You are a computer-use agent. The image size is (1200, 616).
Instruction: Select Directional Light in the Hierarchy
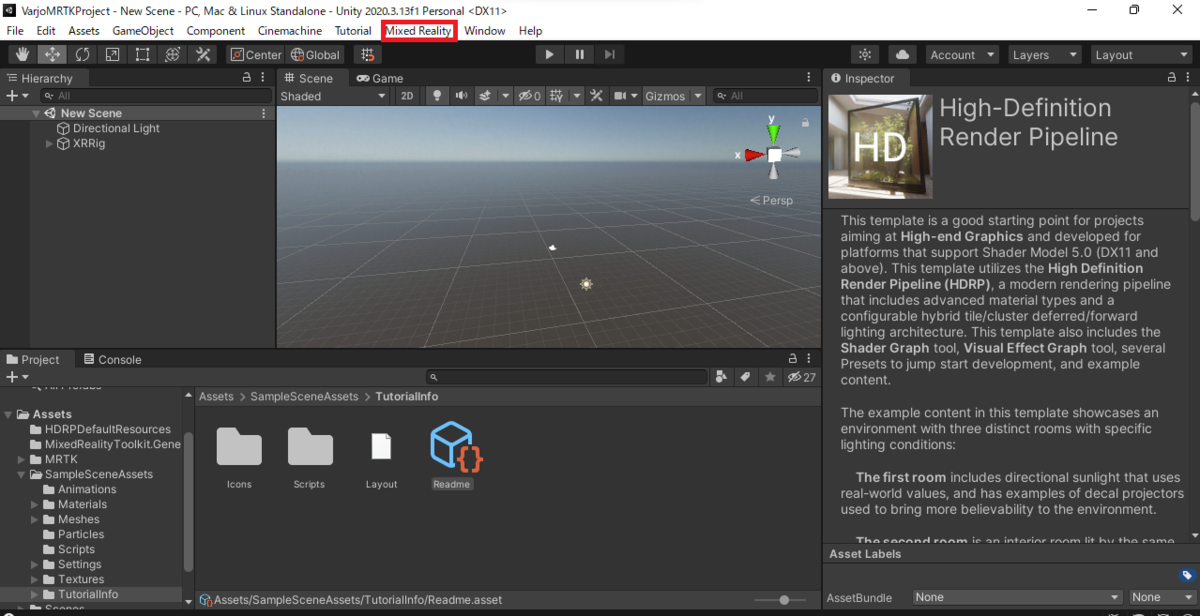pos(116,128)
